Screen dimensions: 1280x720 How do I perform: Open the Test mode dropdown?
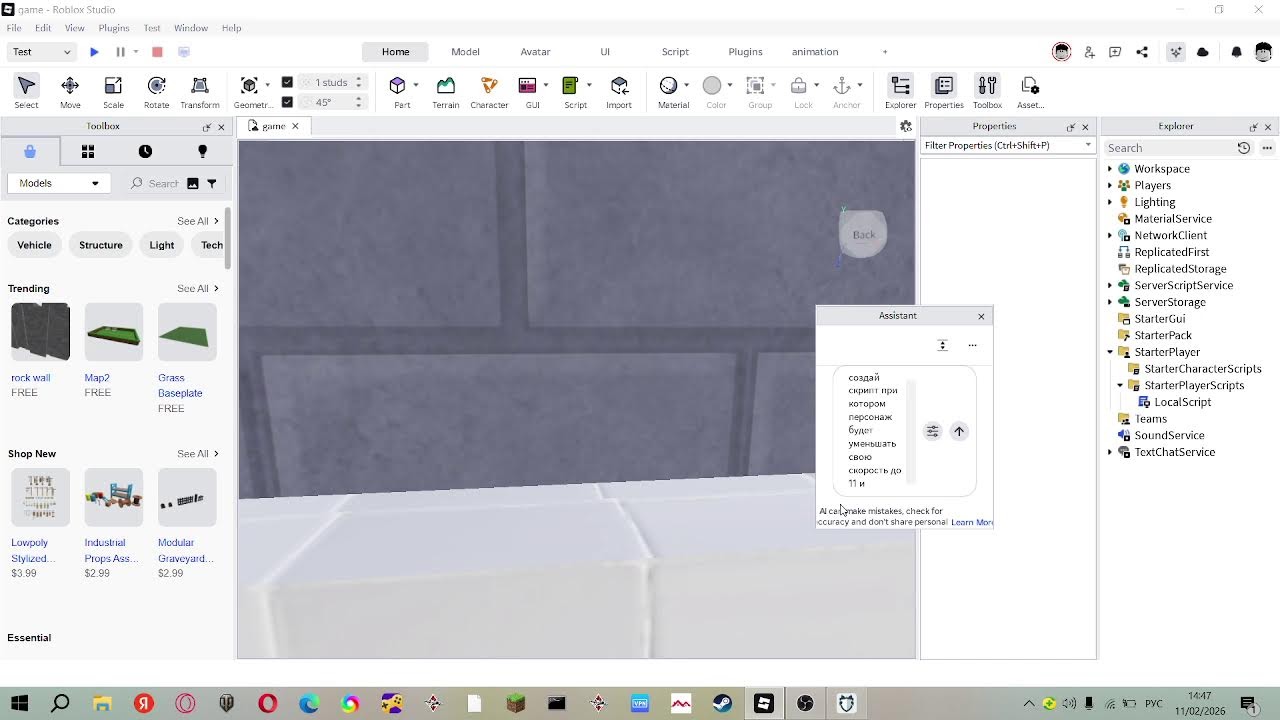click(42, 52)
